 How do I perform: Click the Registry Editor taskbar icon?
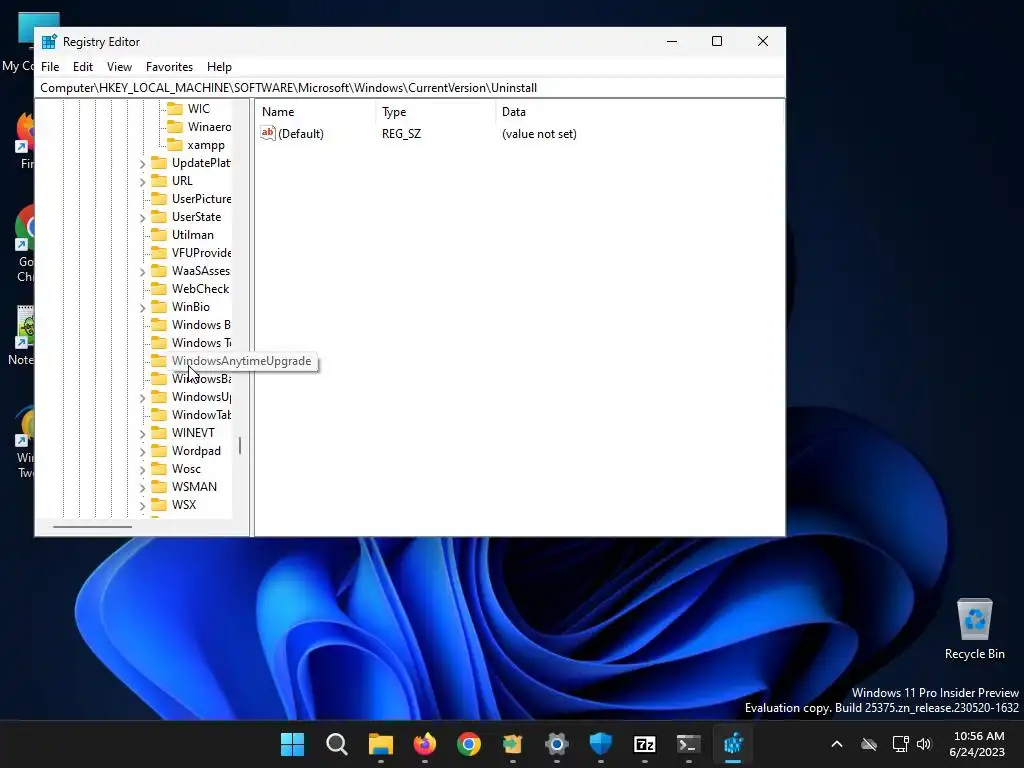[733, 744]
